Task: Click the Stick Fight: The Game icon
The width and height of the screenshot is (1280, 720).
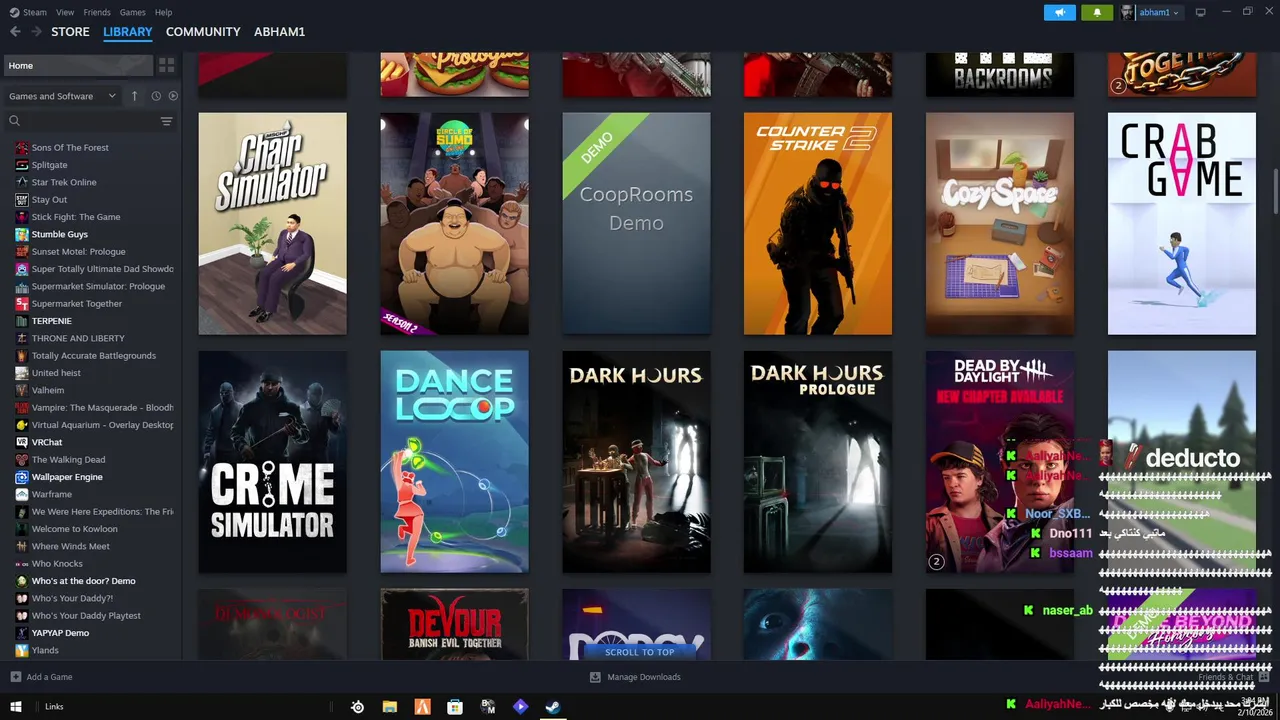Action: tap(22, 217)
